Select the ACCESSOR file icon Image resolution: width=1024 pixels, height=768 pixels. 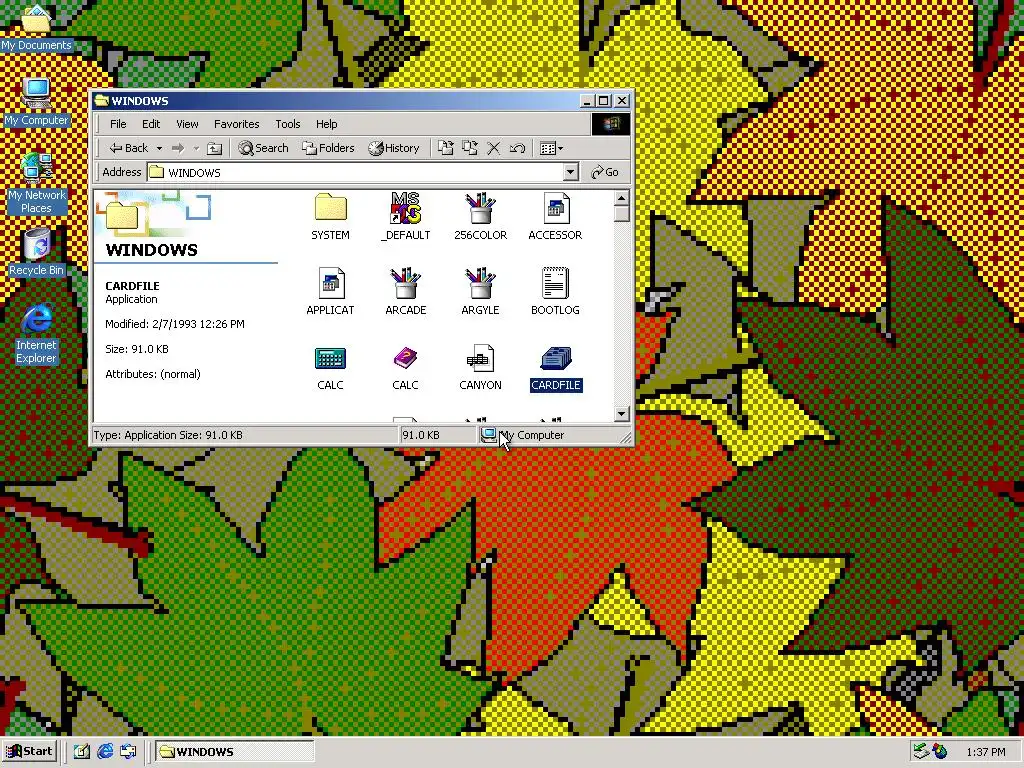[556, 208]
